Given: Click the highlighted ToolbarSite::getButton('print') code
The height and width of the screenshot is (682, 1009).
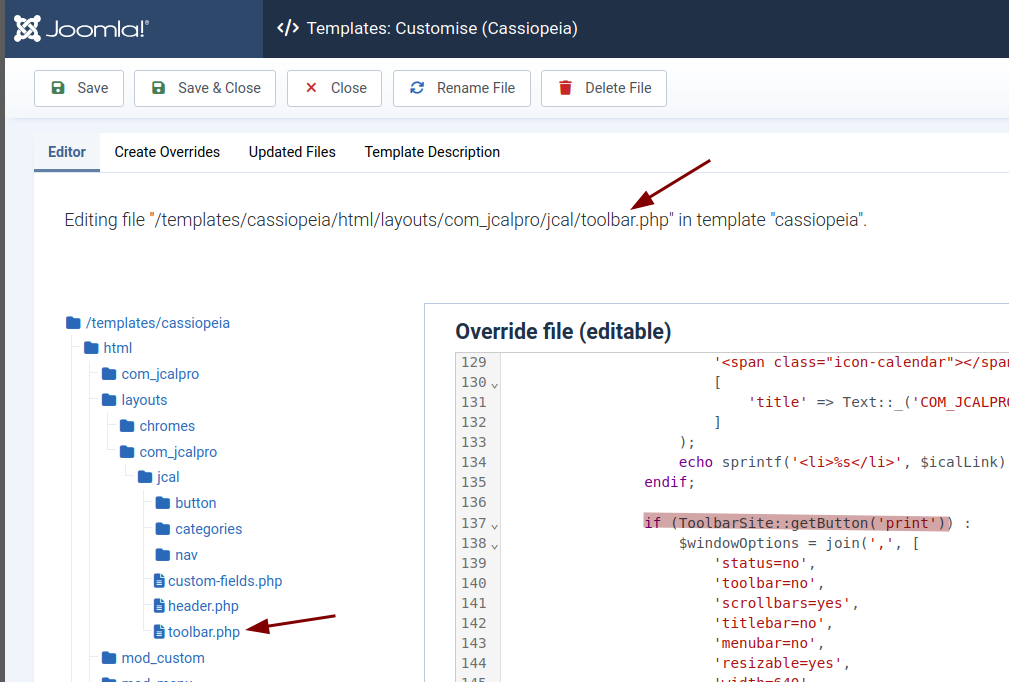Looking at the screenshot, I should [x=797, y=522].
